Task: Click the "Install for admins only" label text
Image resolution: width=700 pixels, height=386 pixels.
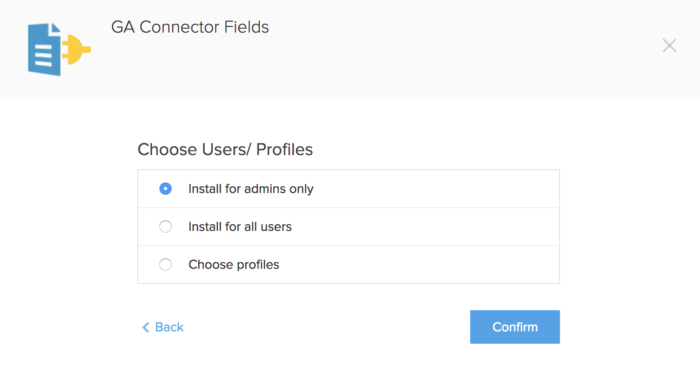Action: point(251,189)
